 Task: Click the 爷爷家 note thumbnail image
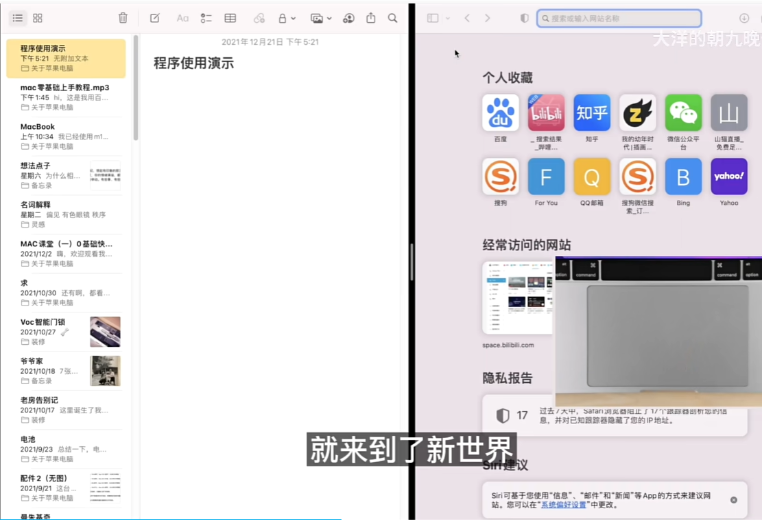(105, 371)
